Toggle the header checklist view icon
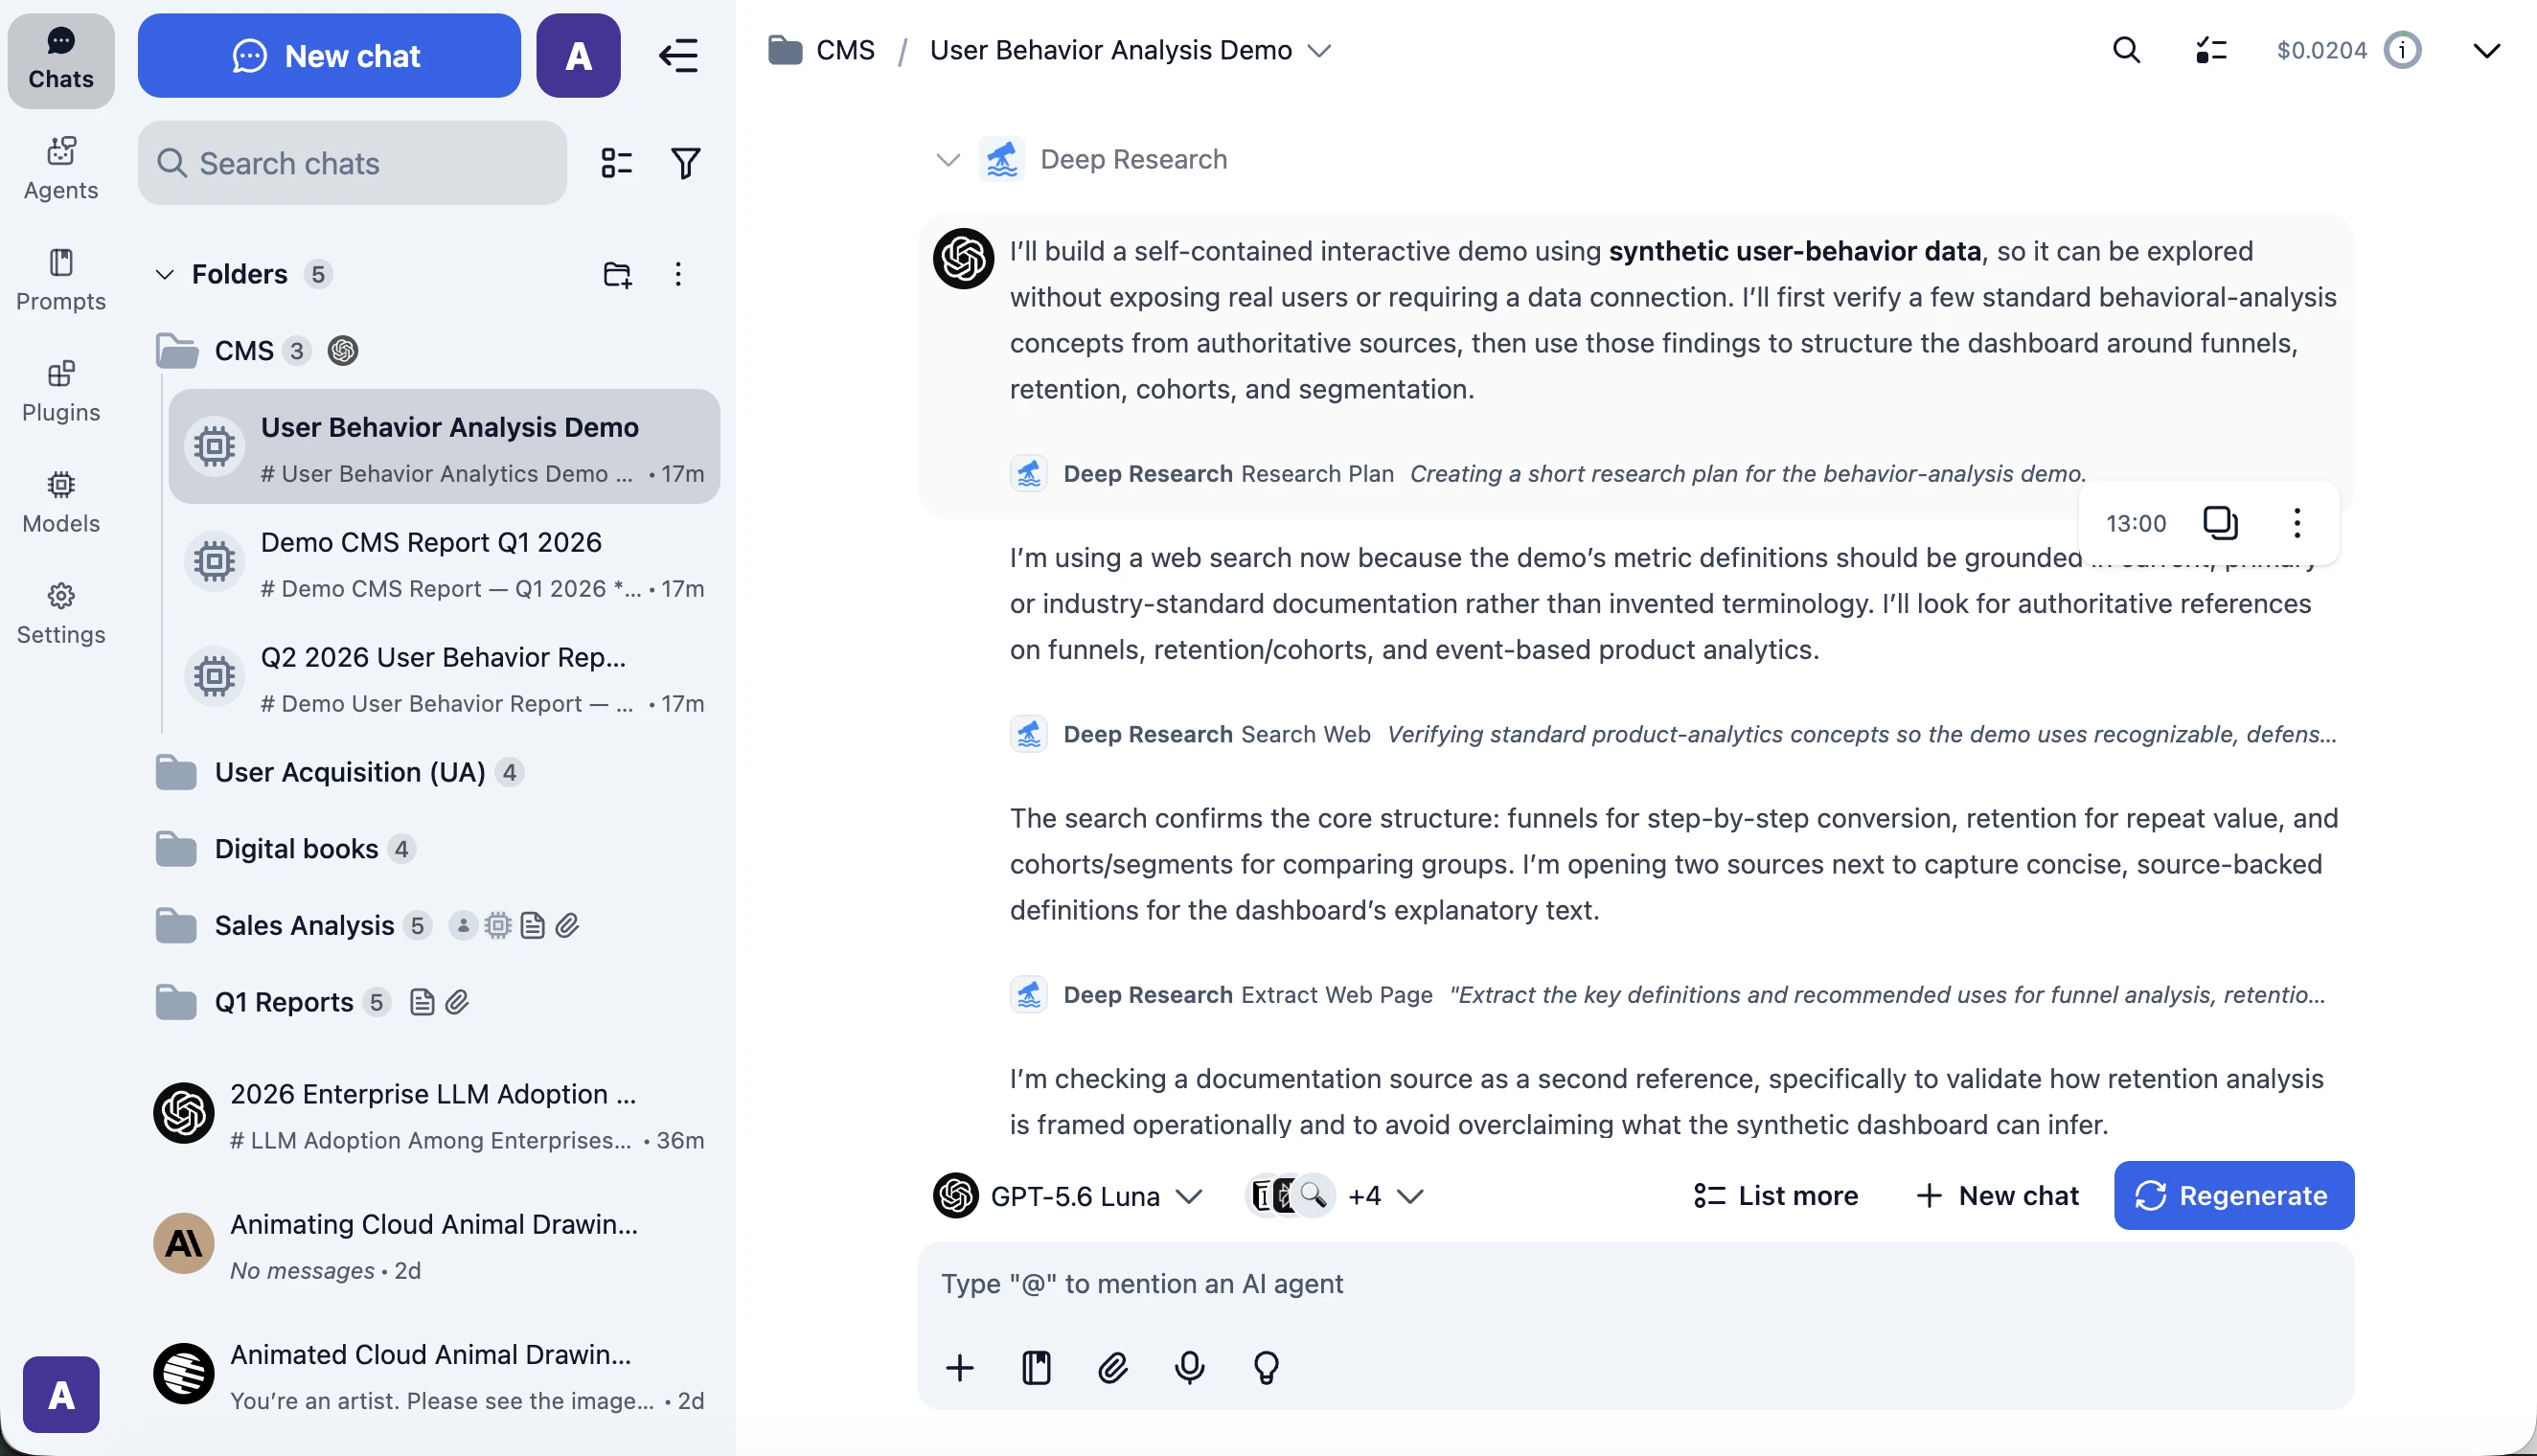Screen dimensions: 2537x1456 coord(2211,50)
